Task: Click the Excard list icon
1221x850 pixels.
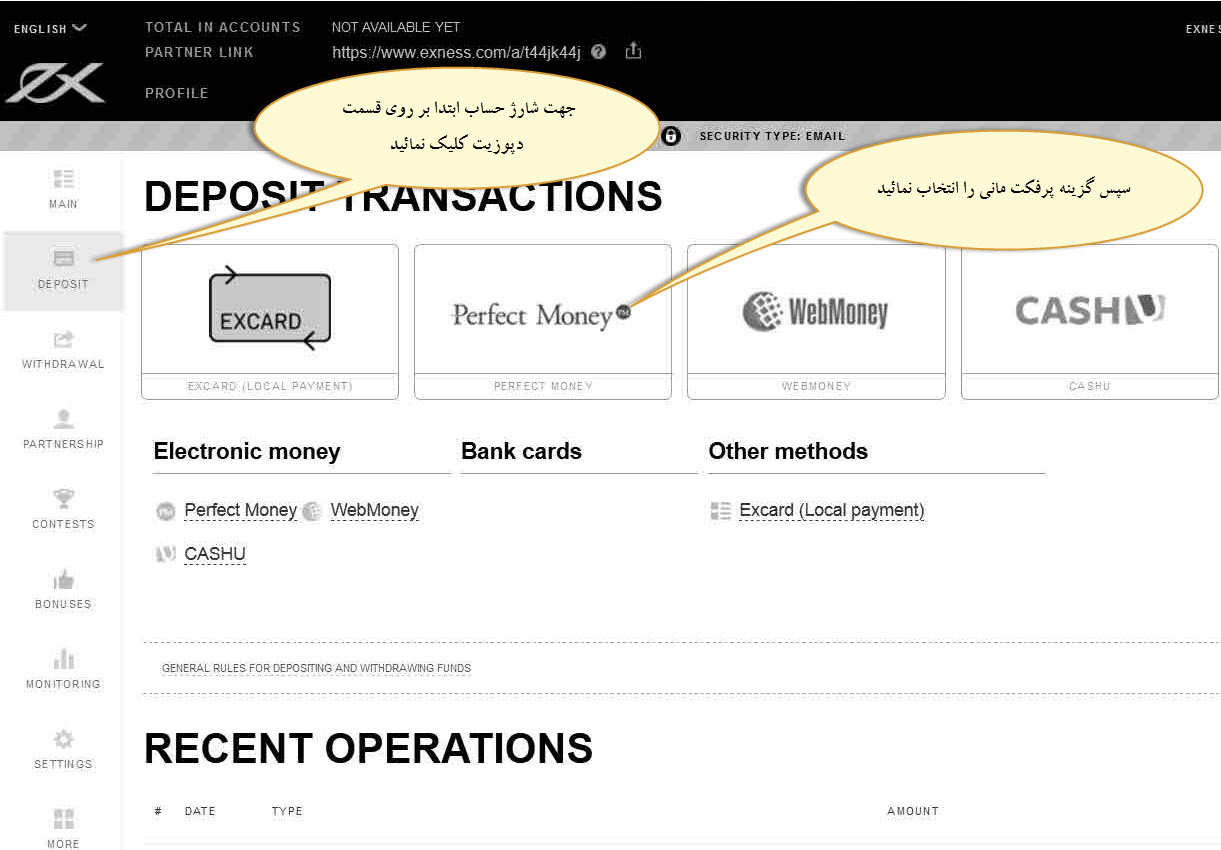Action: 721,511
